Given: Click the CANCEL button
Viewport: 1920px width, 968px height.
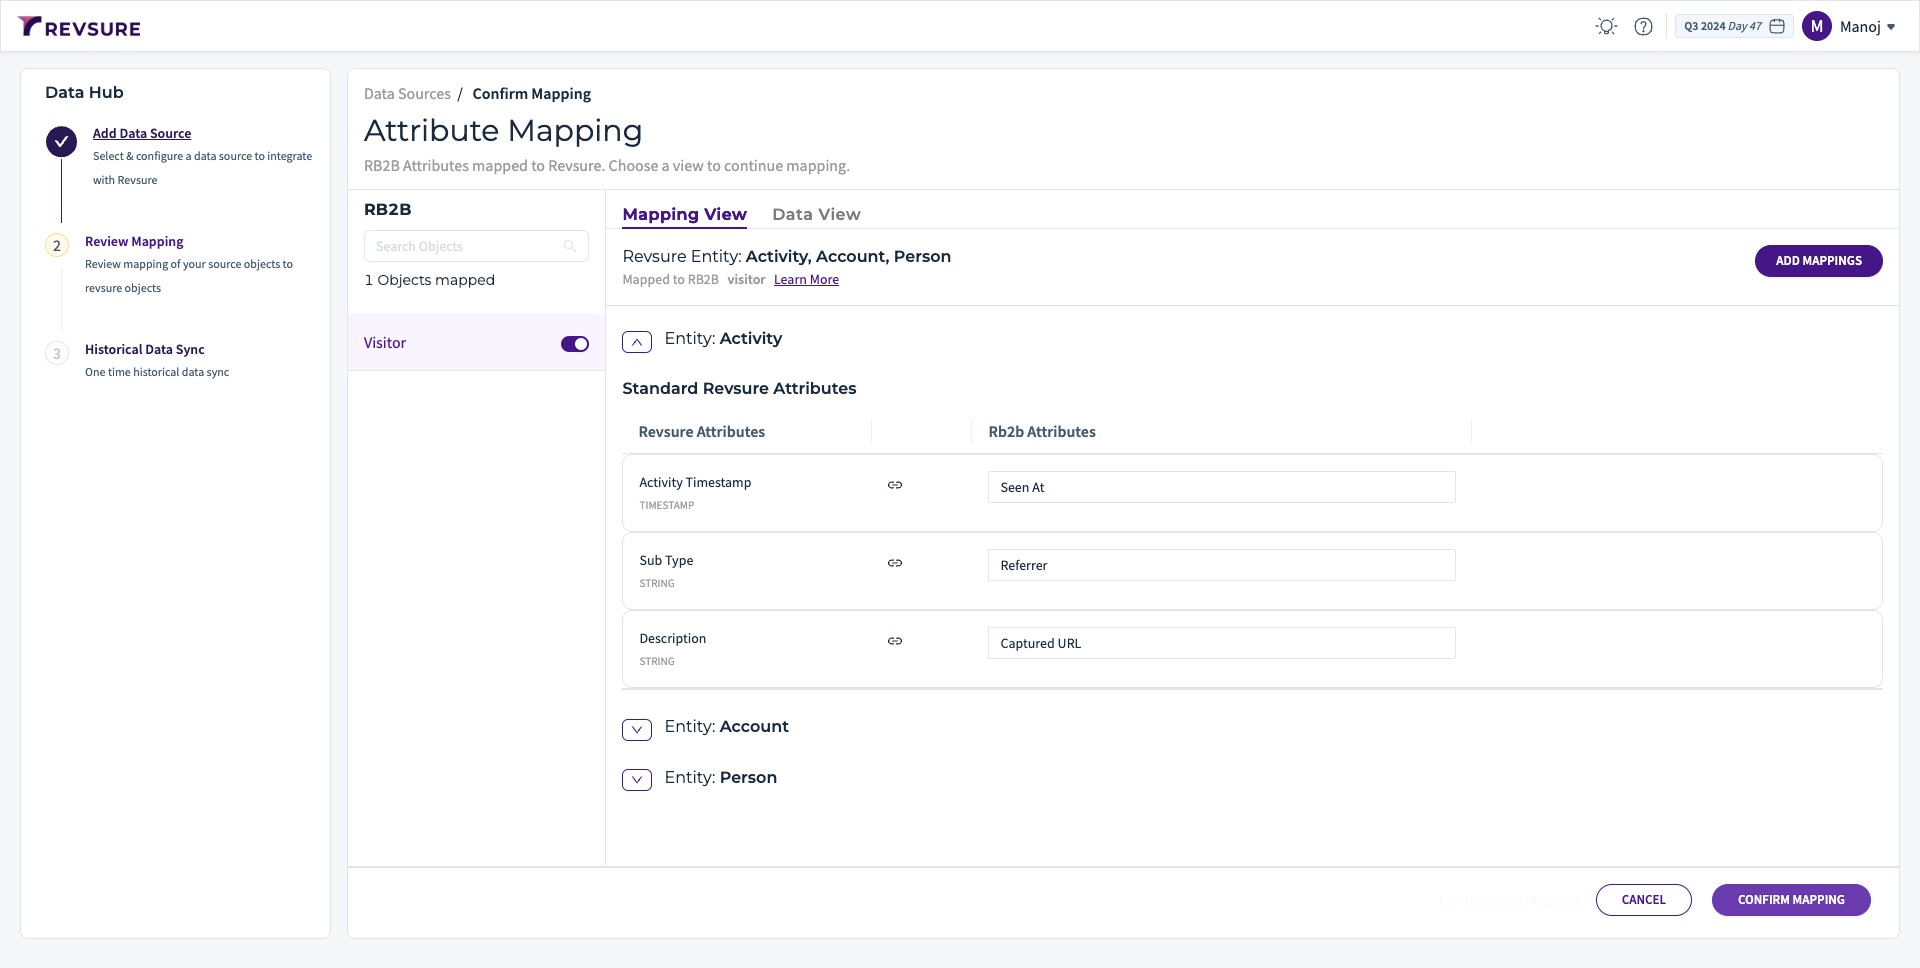Looking at the screenshot, I should pyautogui.click(x=1643, y=900).
